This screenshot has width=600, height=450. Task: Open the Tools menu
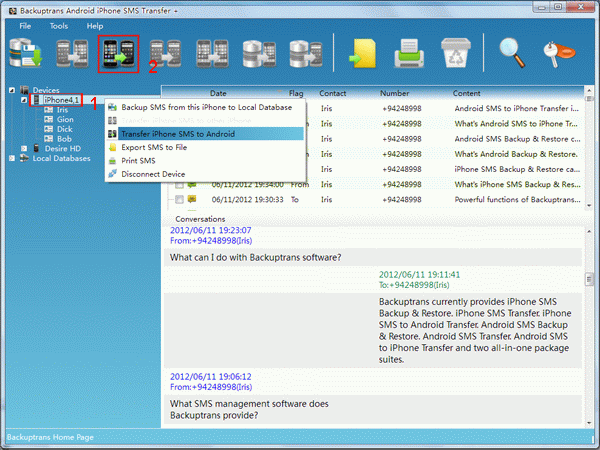coord(59,26)
